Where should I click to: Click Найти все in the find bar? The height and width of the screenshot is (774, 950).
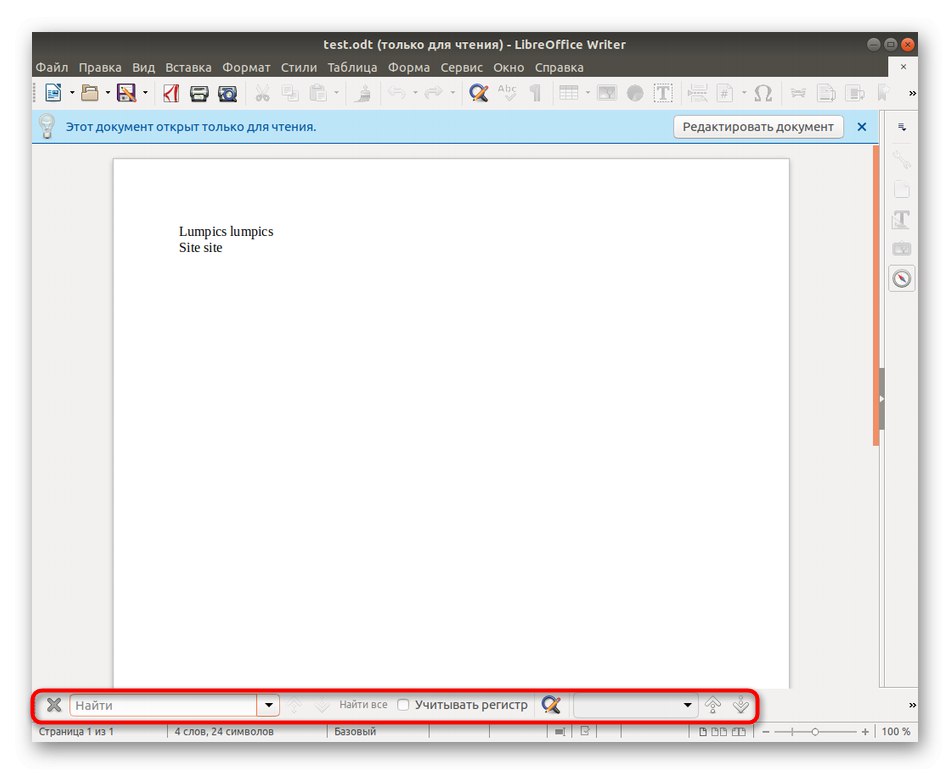(x=362, y=705)
